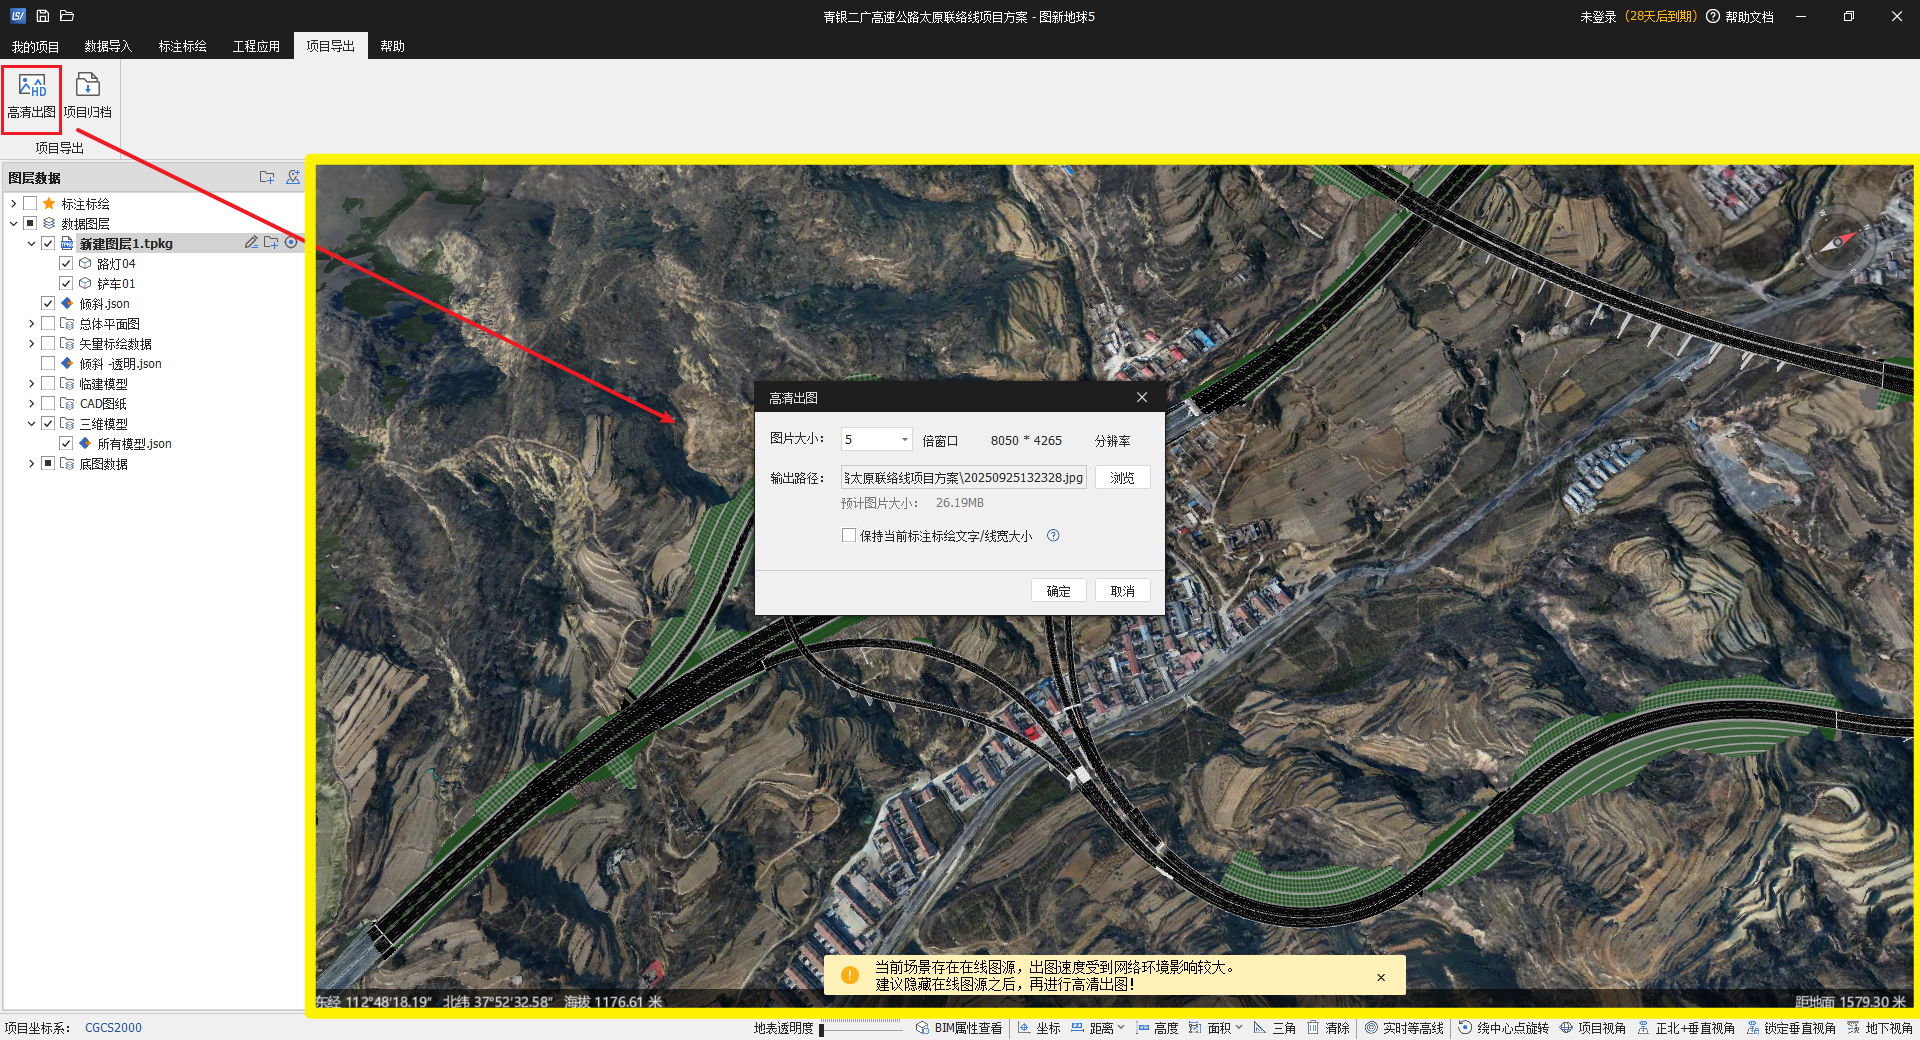Click the help icon beside 保持当前标注标绘文字/线宽大小
This screenshot has height=1040, width=1920.
tap(1053, 536)
